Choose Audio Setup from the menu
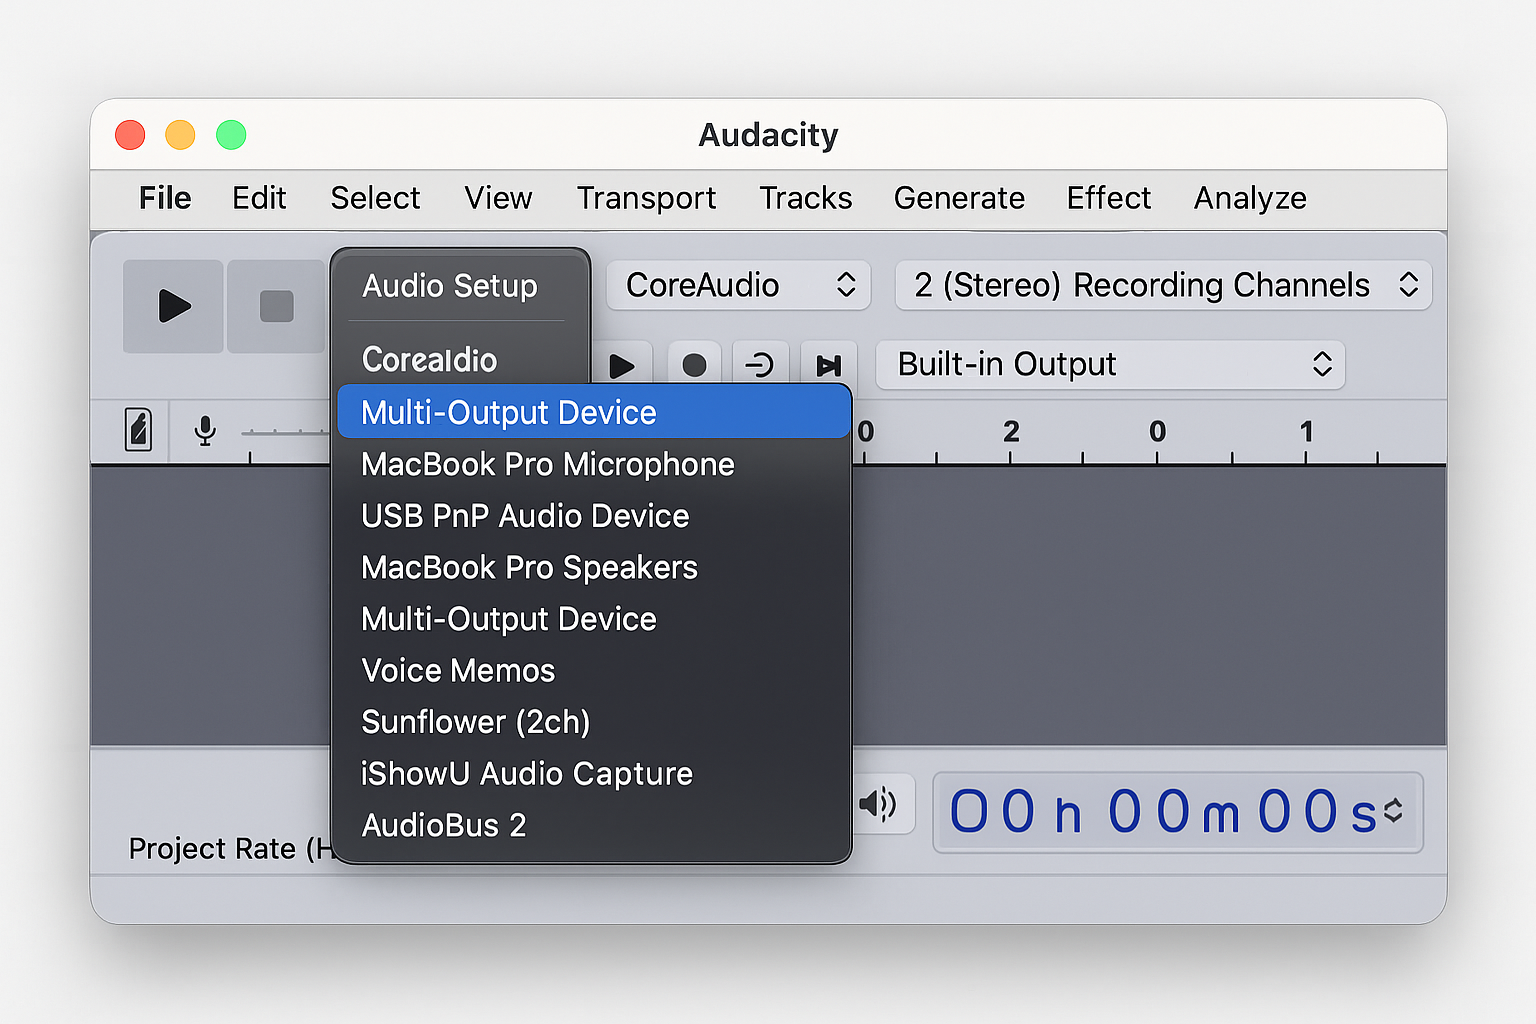 450,287
